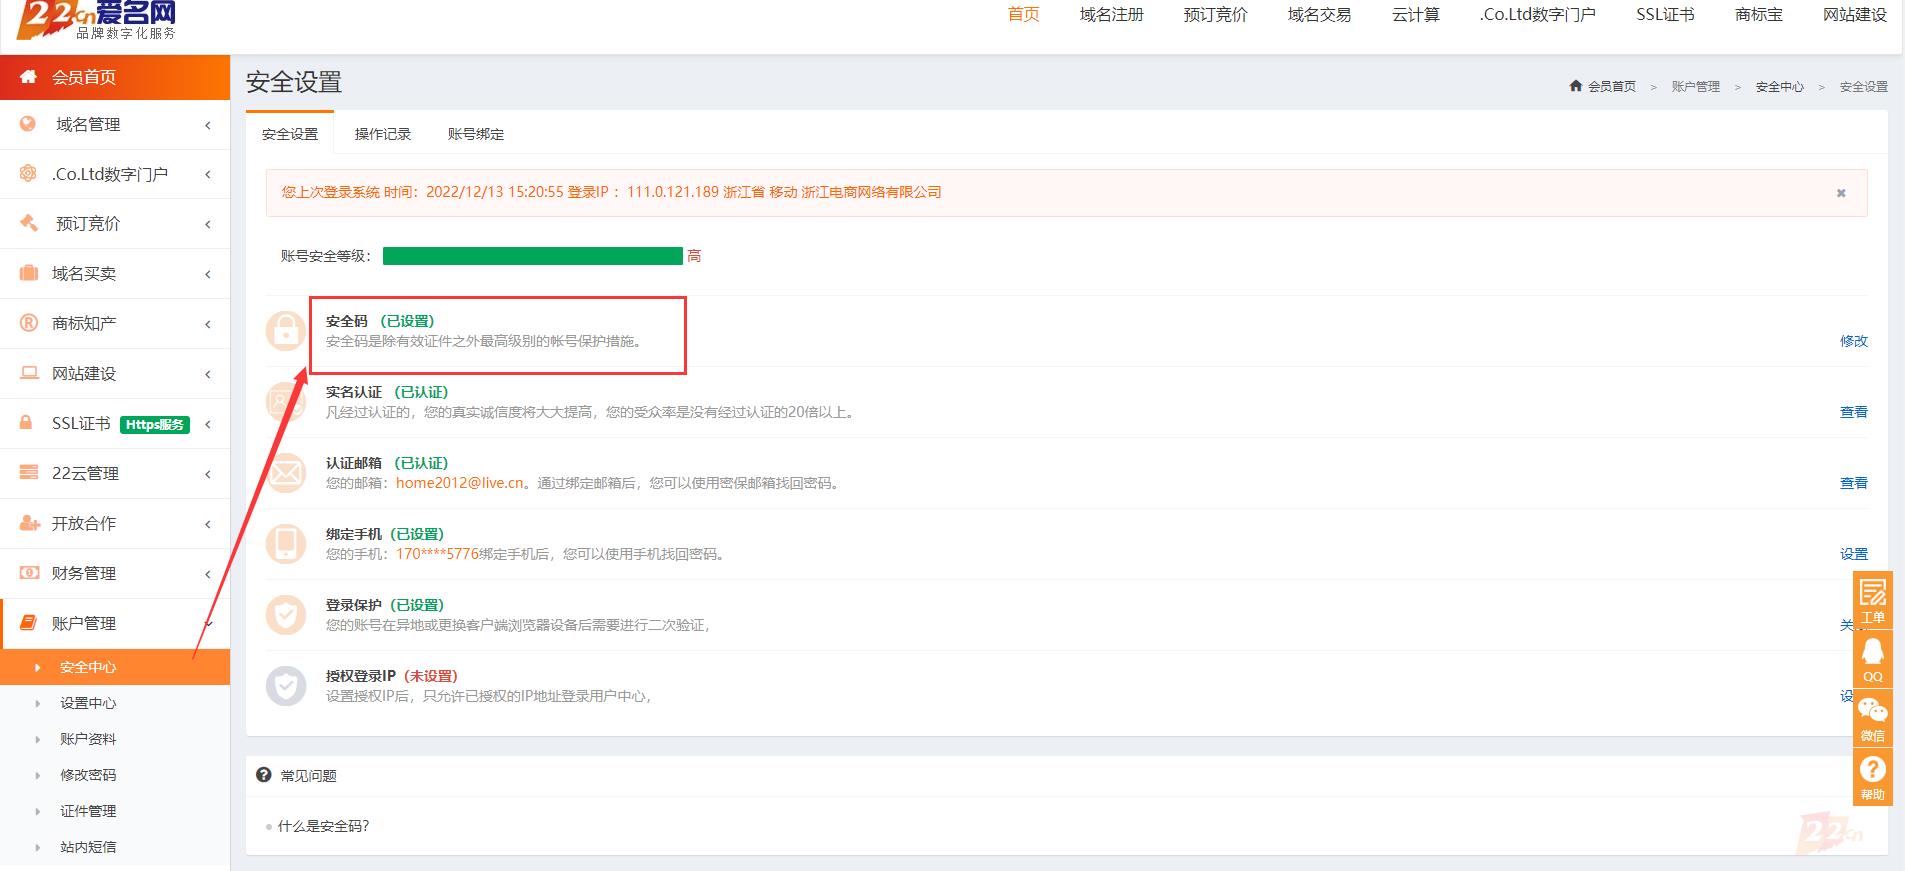
Task: Open the QQ contact floating widget
Action: 1873,659
